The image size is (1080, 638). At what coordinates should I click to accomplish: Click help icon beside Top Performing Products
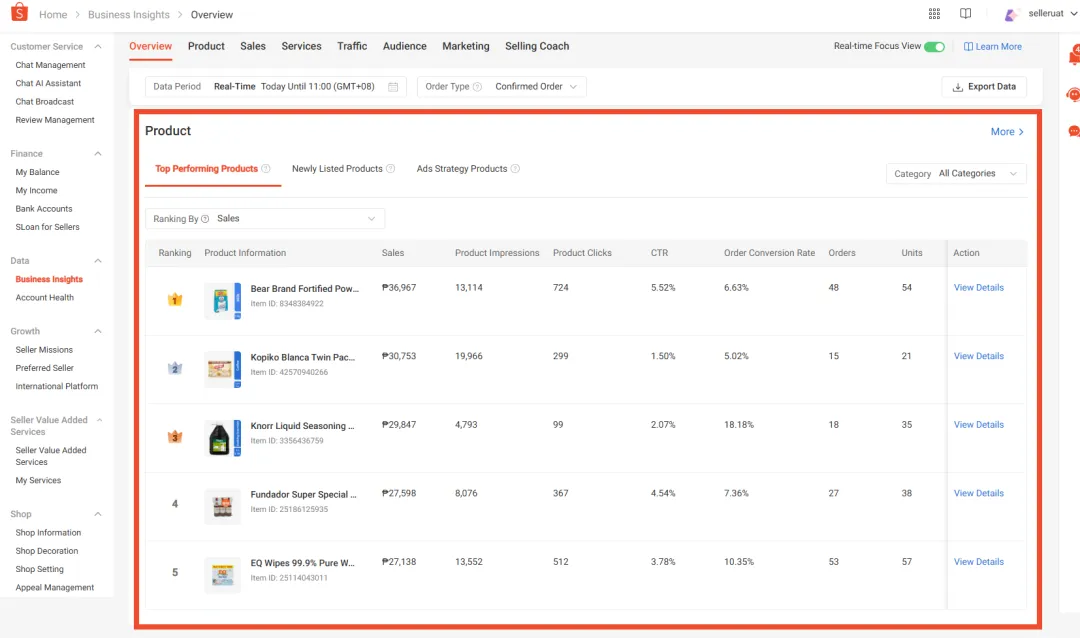click(266, 169)
